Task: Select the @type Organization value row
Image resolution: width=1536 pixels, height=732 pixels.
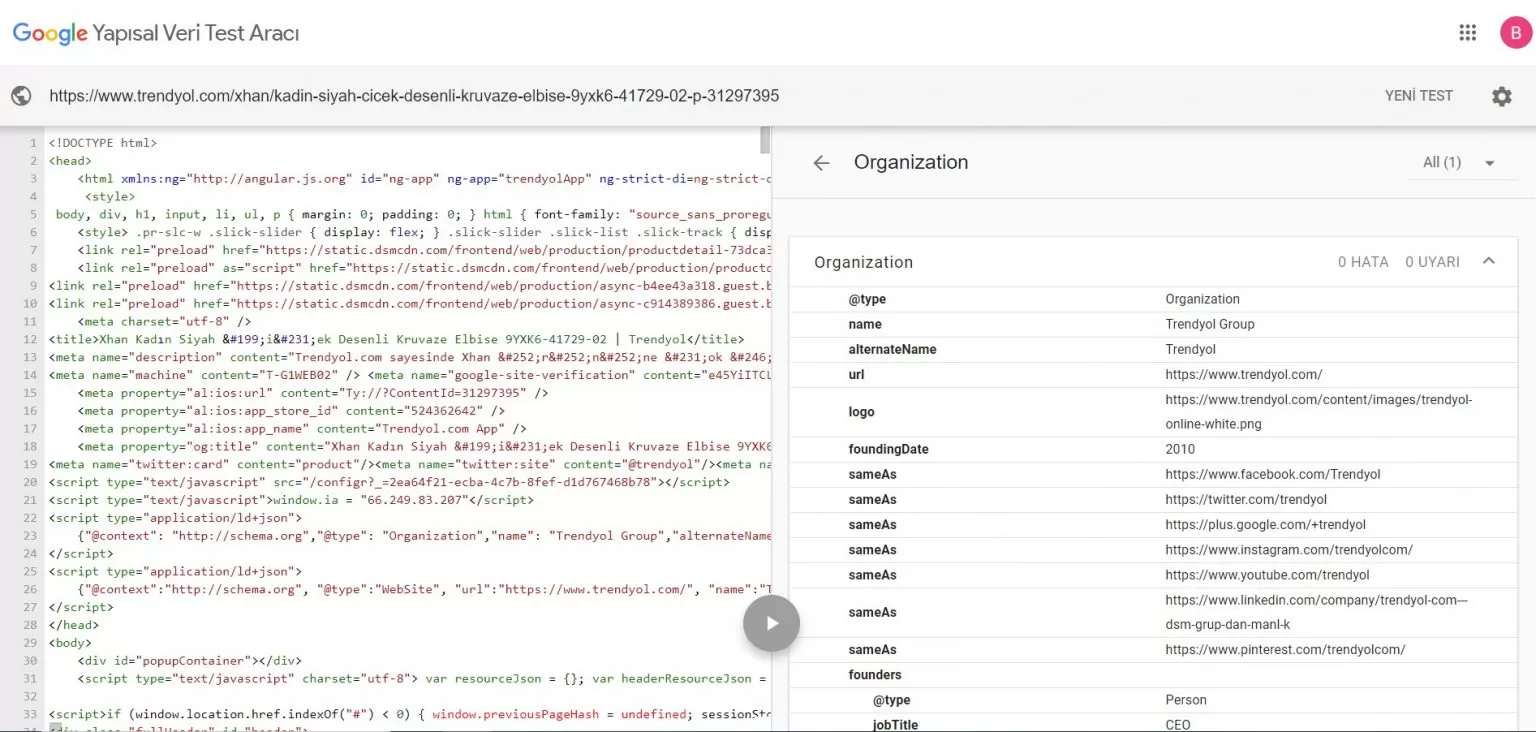Action: point(1153,299)
